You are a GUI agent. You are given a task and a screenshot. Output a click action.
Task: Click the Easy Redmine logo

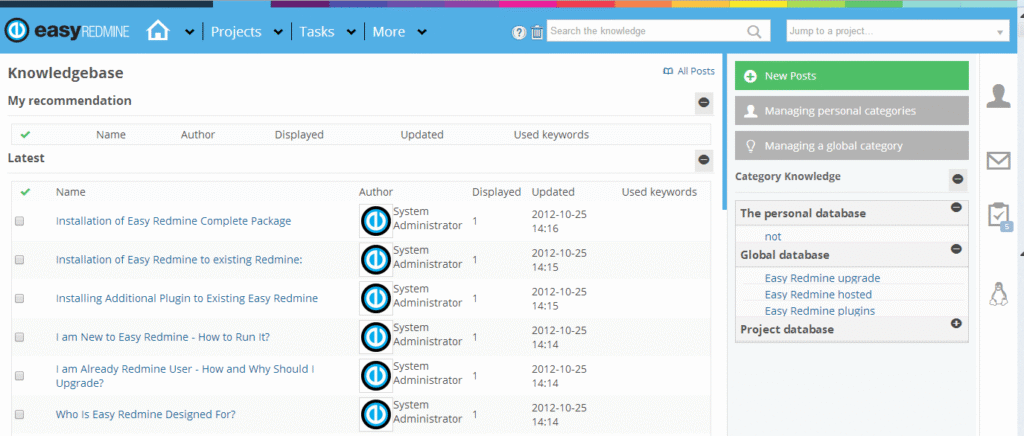[67, 32]
